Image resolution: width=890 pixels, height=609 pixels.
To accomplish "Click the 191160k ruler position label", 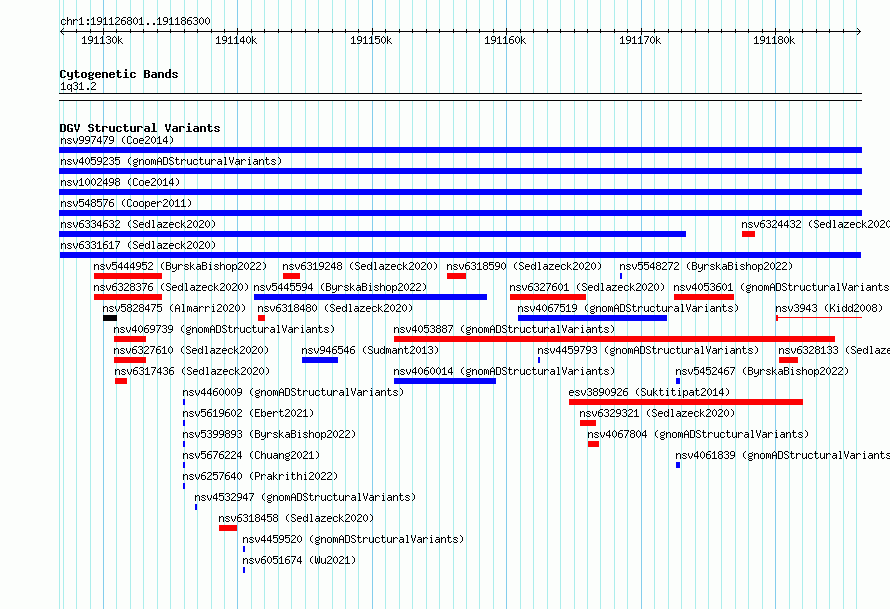I will coord(505,40).
